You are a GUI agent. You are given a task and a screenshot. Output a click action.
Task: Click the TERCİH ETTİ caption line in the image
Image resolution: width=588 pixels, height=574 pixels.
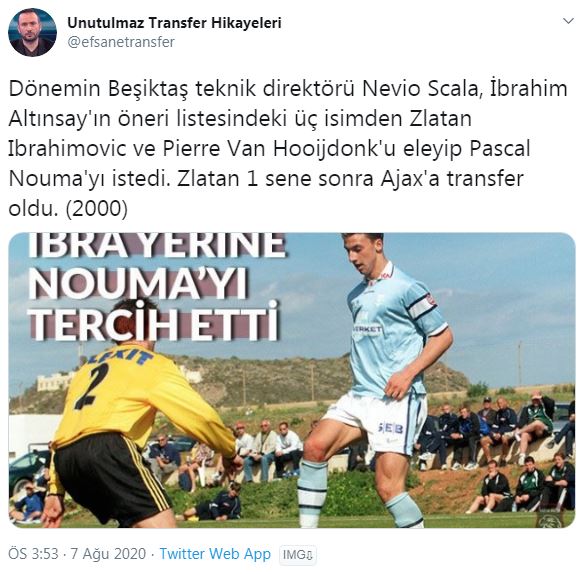click(x=154, y=321)
